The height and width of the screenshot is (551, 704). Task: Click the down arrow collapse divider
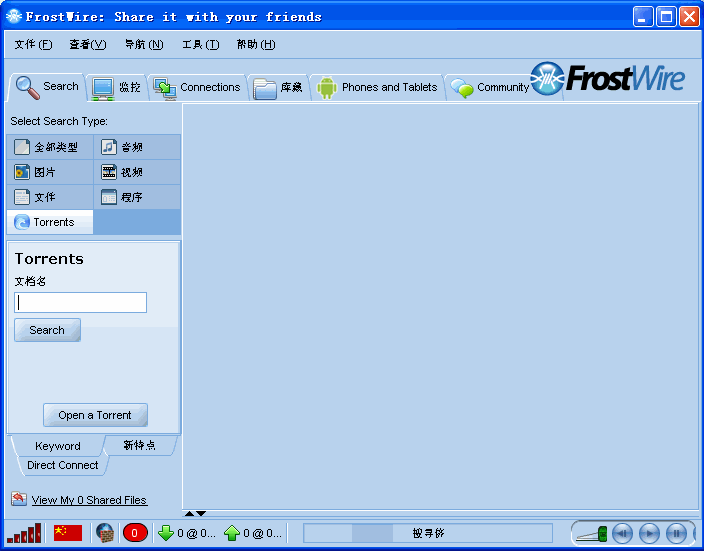[x=201, y=513]
